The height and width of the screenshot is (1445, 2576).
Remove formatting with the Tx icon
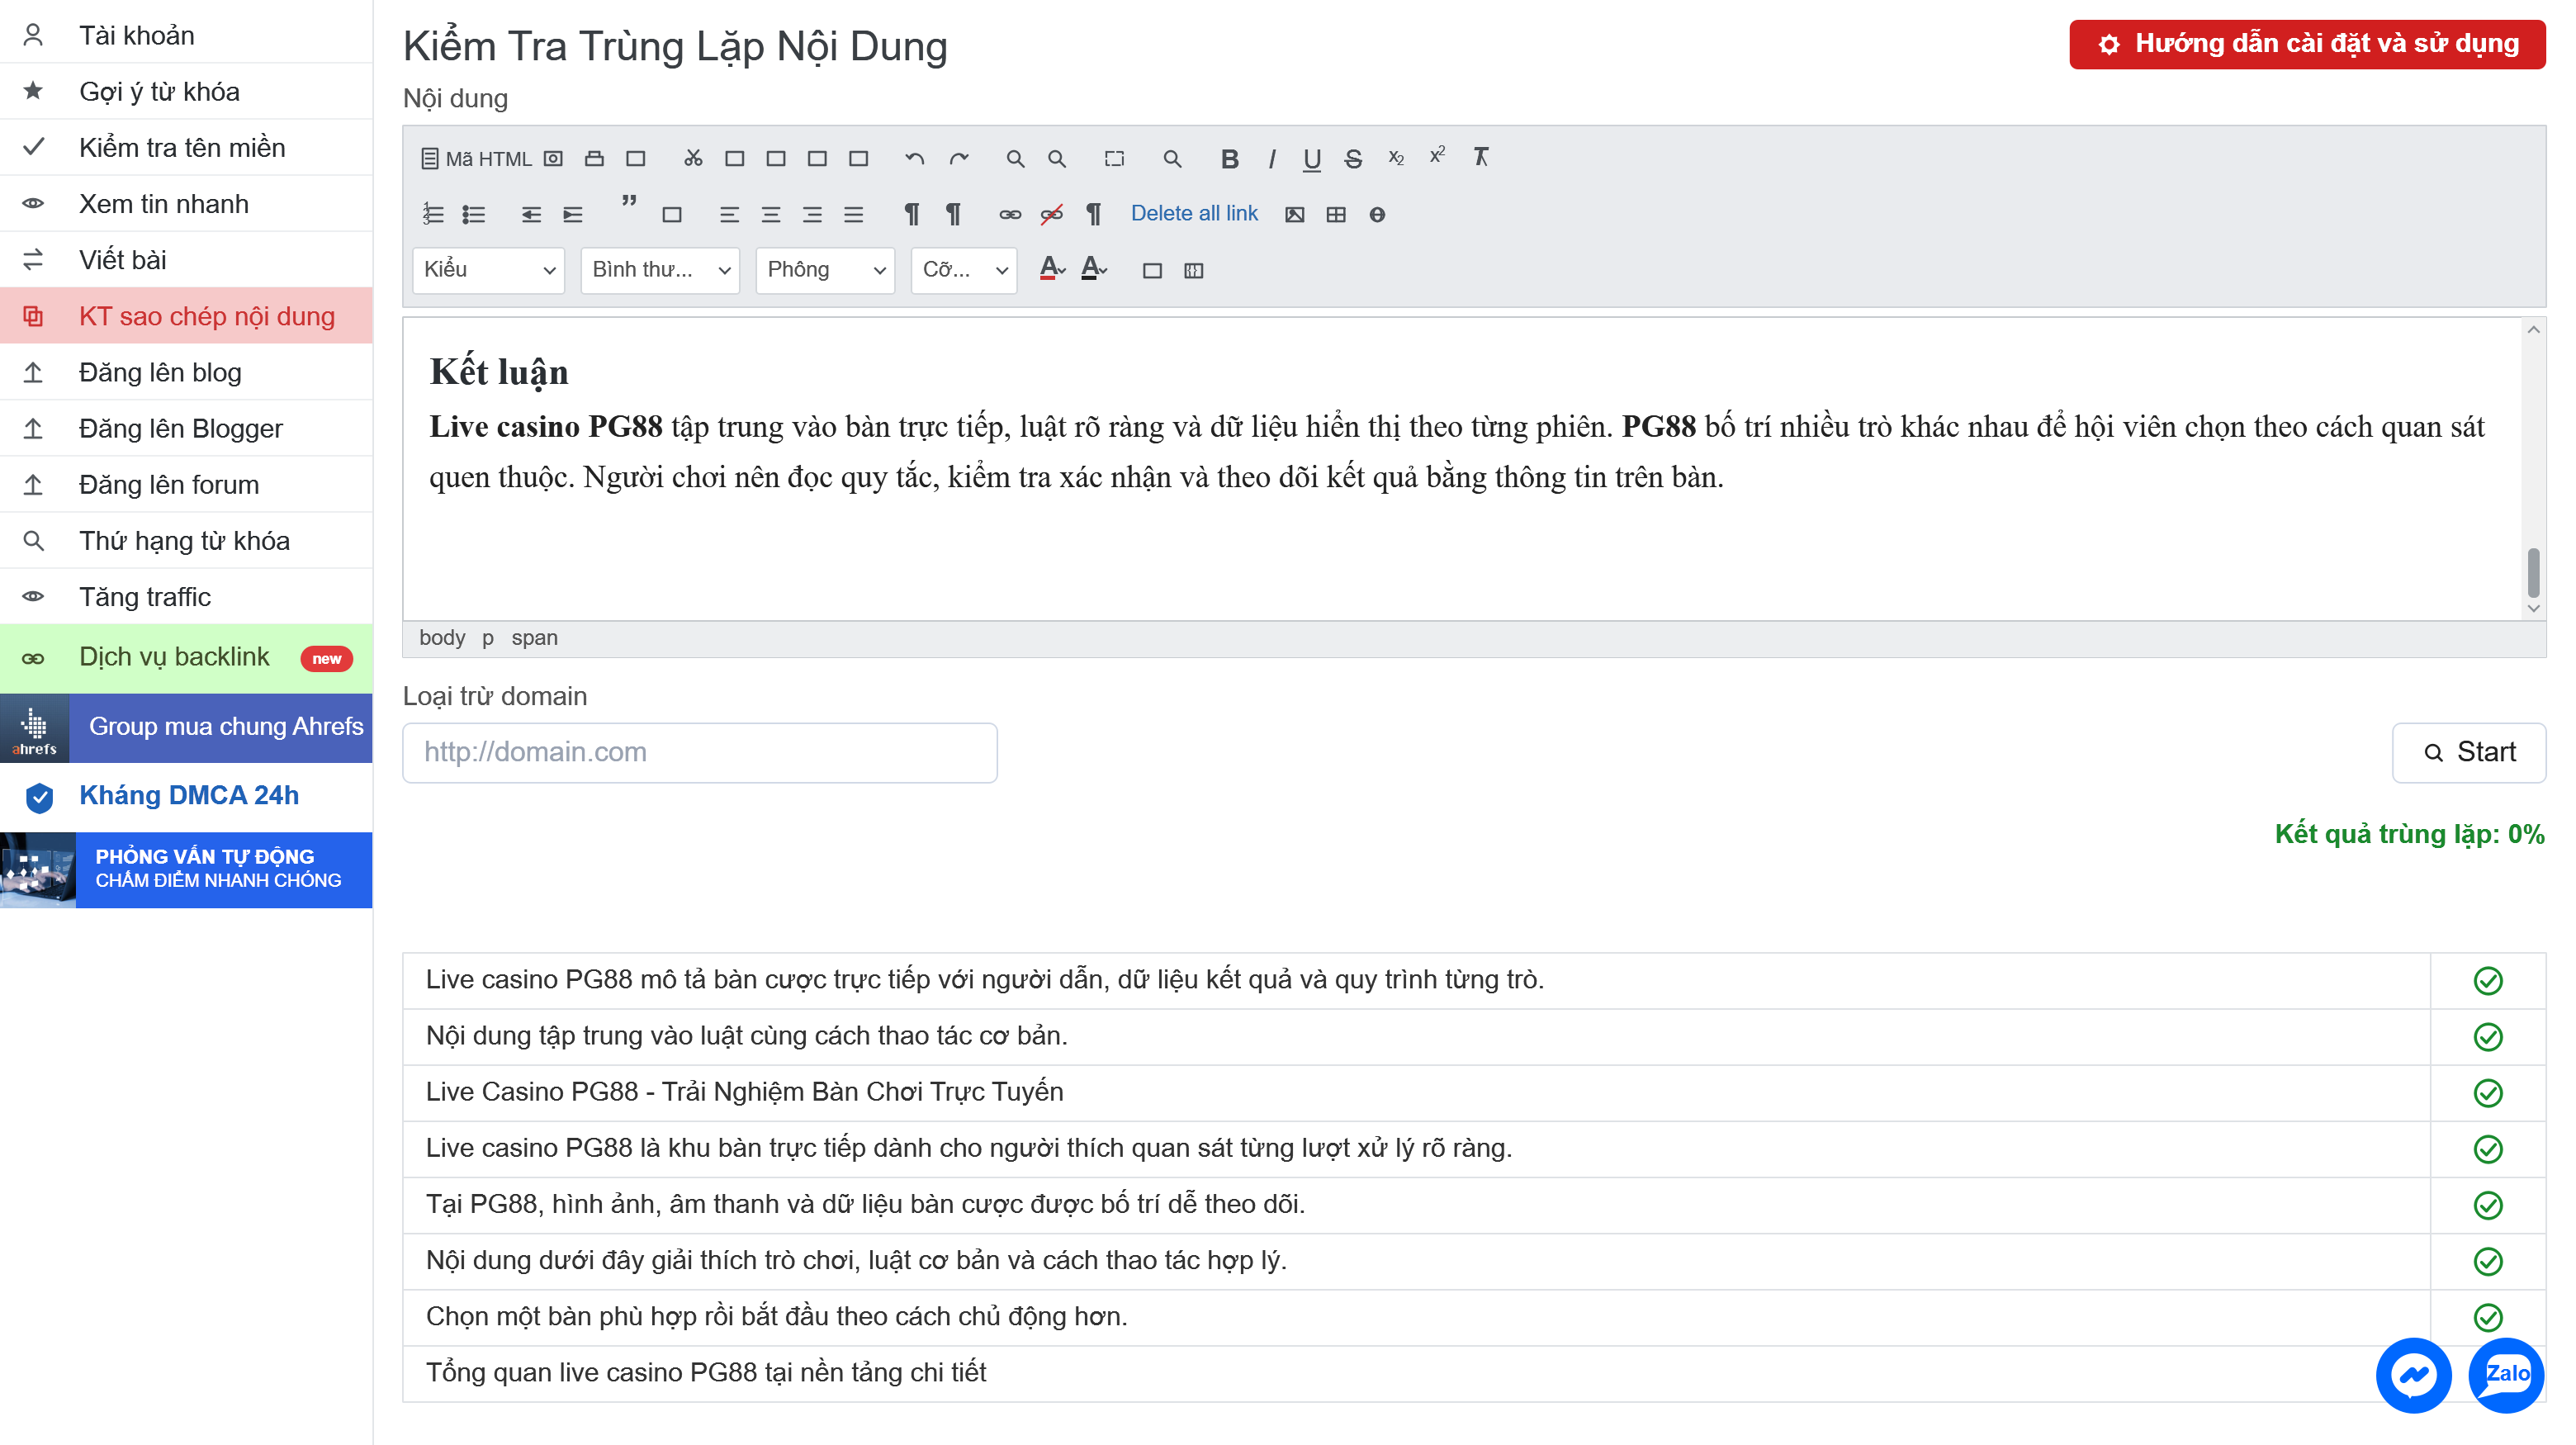[x=1481, y=157]
